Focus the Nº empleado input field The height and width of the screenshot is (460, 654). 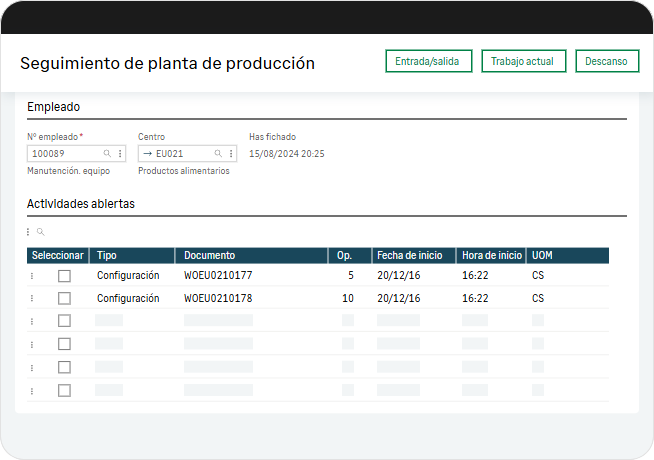tap(65, 154)
